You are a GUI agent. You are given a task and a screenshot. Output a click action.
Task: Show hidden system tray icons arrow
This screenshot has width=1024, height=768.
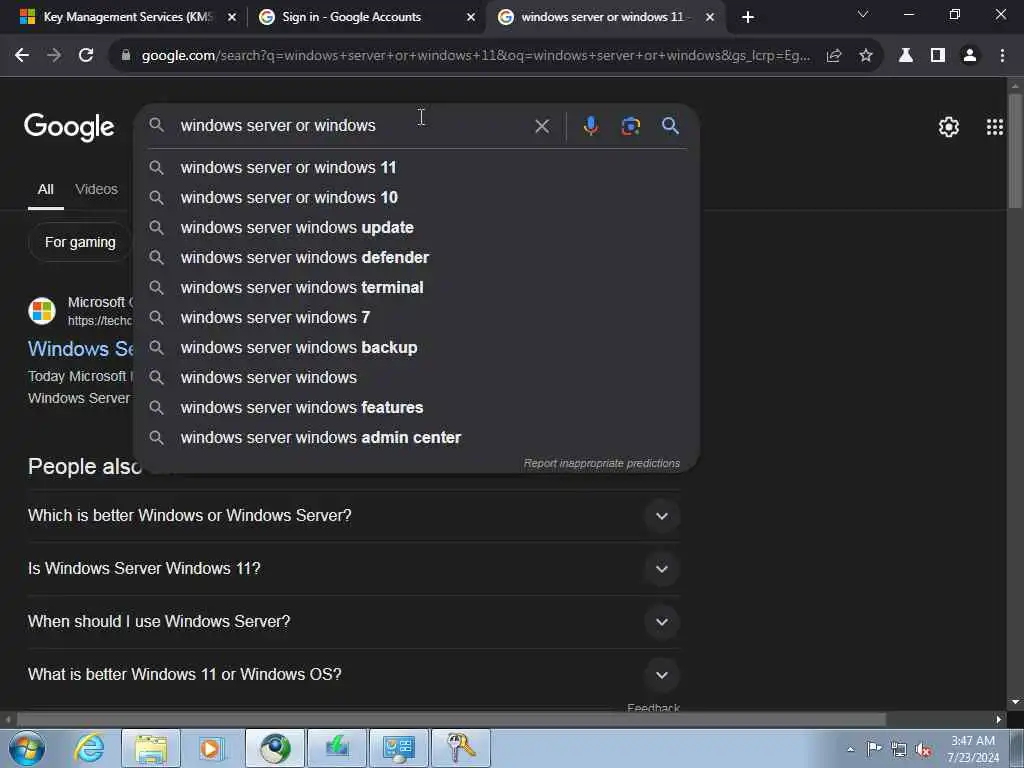coord(850,749)
